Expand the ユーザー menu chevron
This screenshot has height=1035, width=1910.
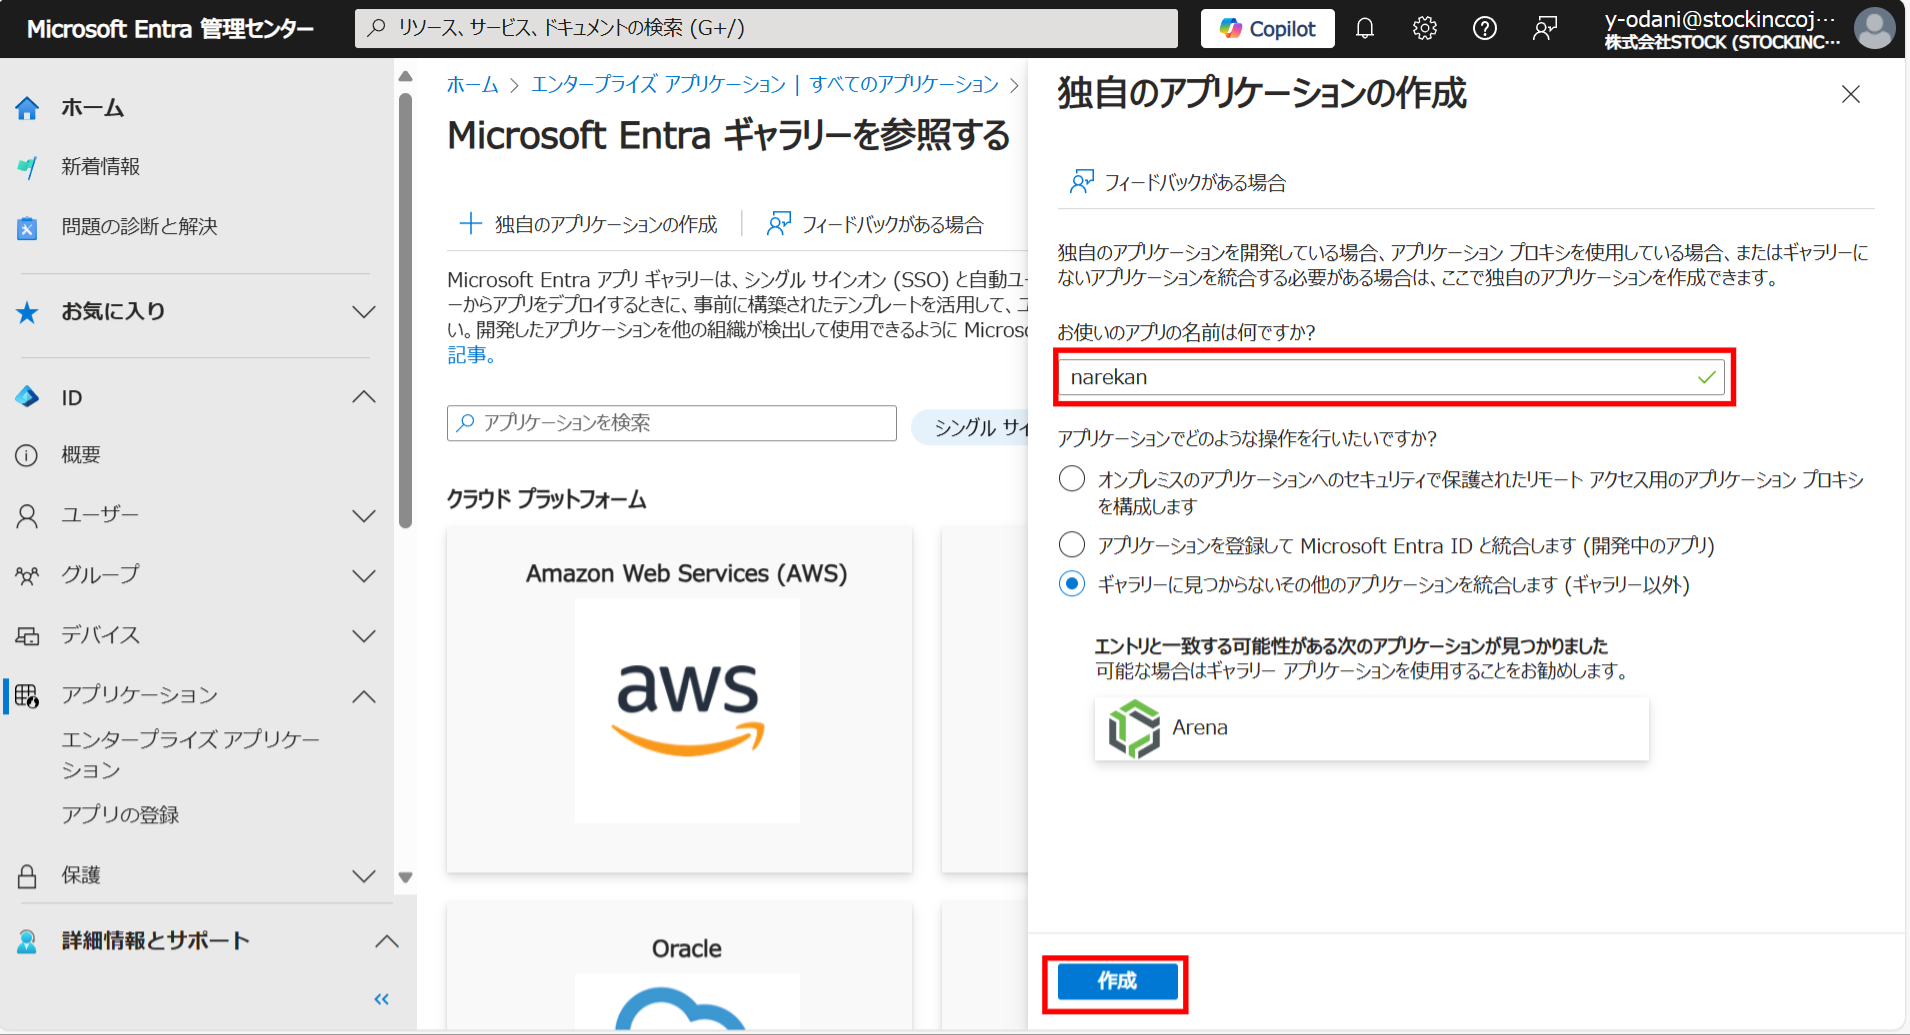click(364, 516)
